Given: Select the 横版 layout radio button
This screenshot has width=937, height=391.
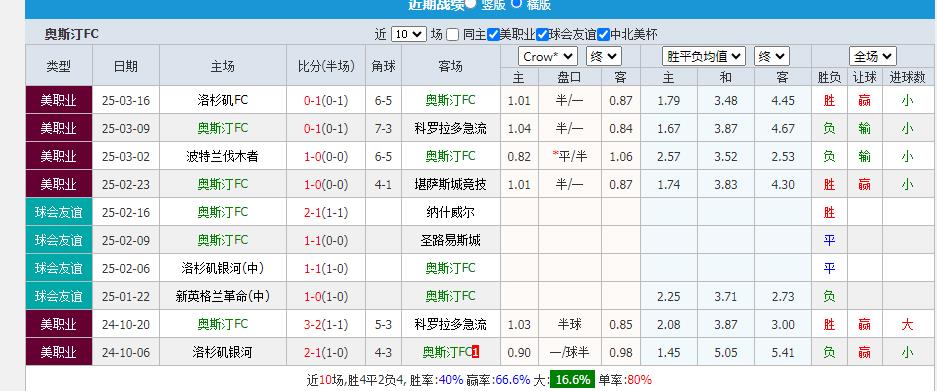Looking at the screenshot, I should (516, 3).
